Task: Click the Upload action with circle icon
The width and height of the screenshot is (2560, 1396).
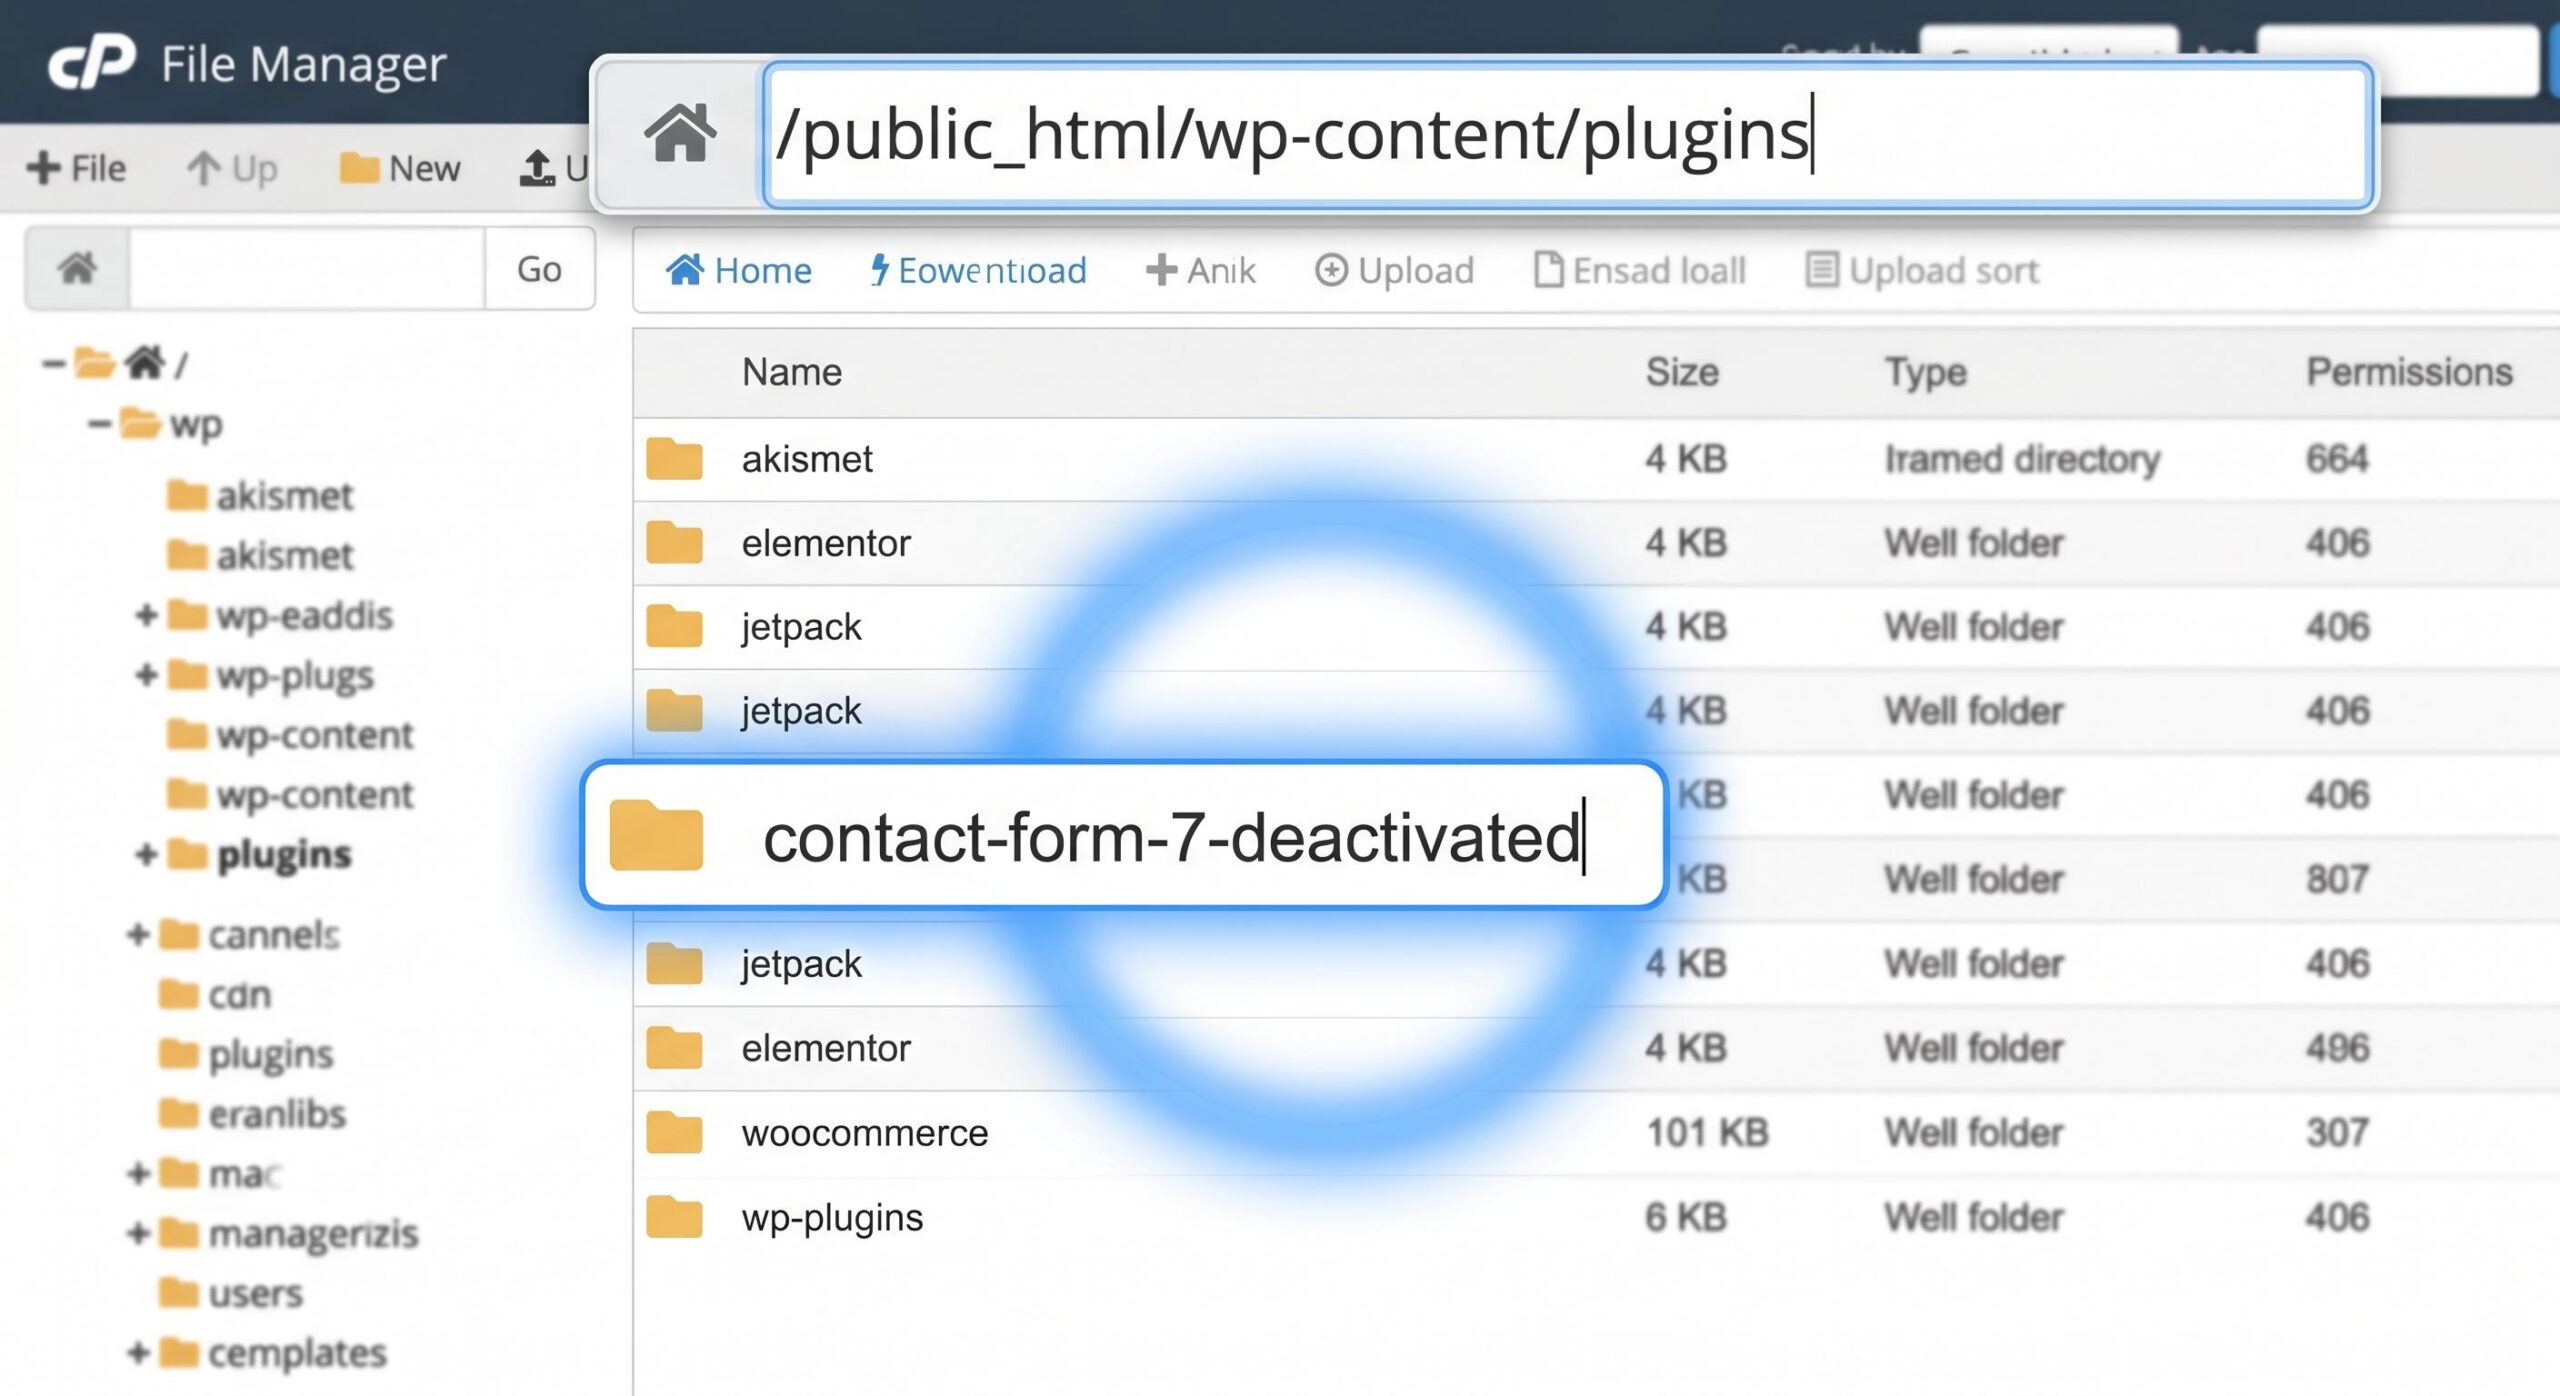Action: [1394, 270]
